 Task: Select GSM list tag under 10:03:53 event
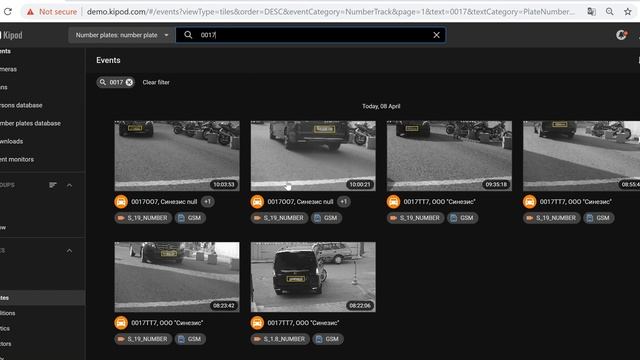[190, 218]
